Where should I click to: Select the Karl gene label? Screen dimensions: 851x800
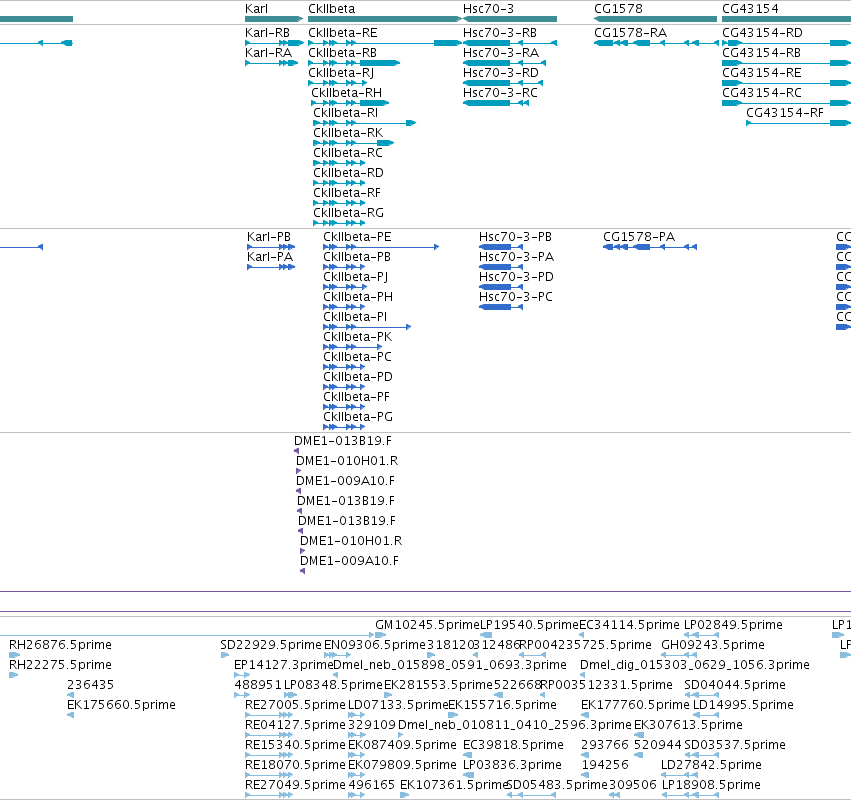point(256,9)
